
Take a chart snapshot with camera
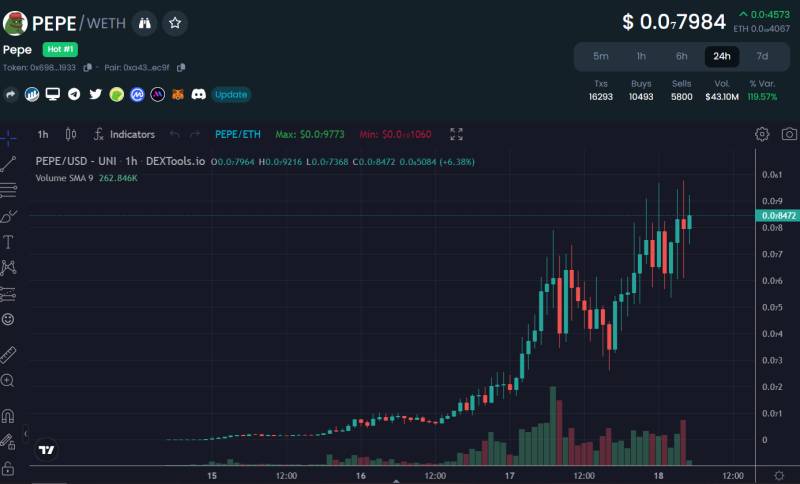pos(789,134)
